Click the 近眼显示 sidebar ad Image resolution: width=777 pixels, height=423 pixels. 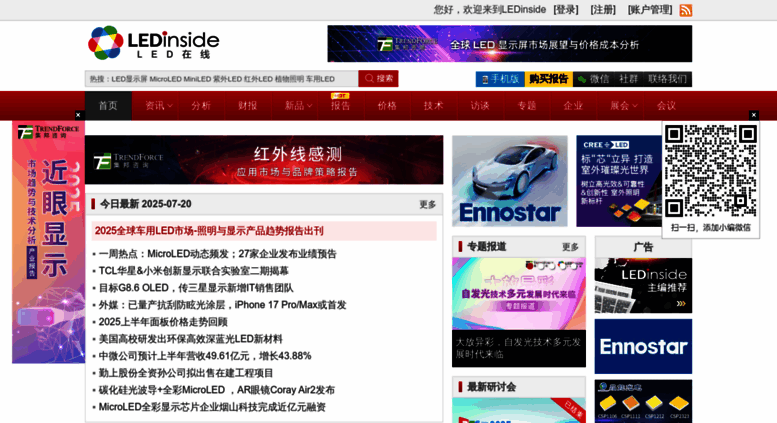[49, 242]
